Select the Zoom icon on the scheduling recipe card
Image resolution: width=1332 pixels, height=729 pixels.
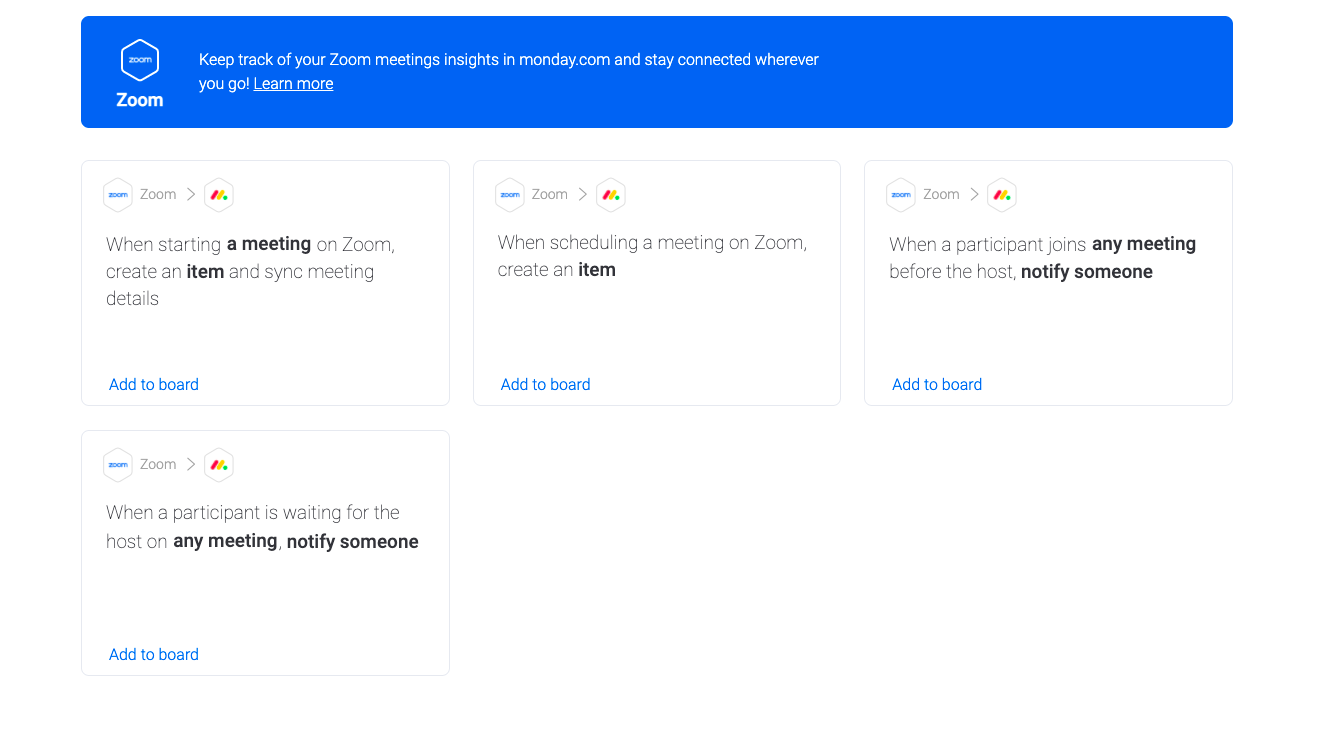[509, 194]
